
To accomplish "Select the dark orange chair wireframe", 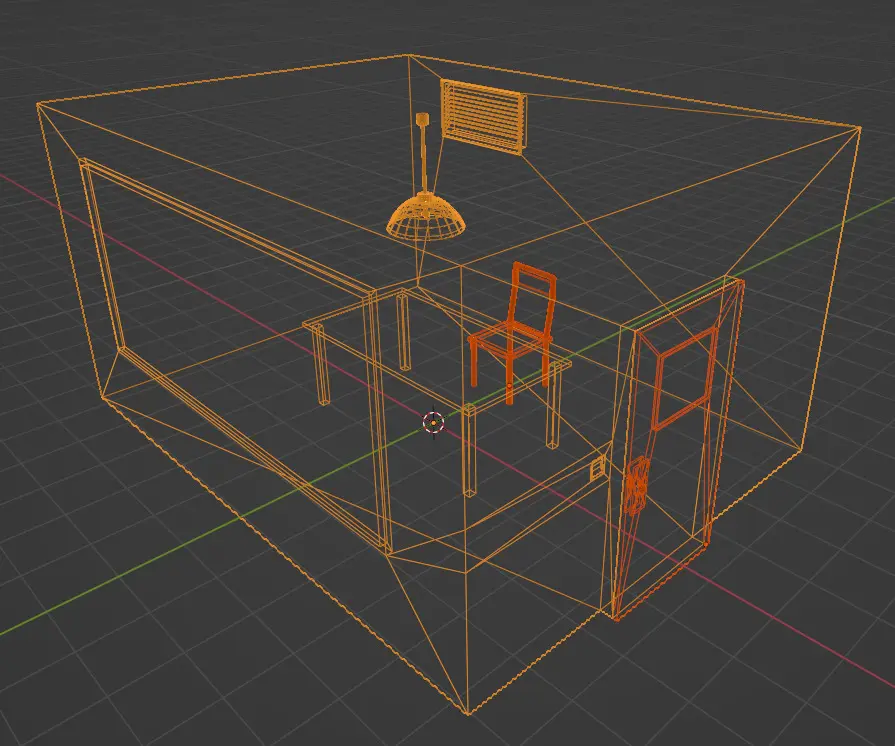I will [x=512, y=334].
